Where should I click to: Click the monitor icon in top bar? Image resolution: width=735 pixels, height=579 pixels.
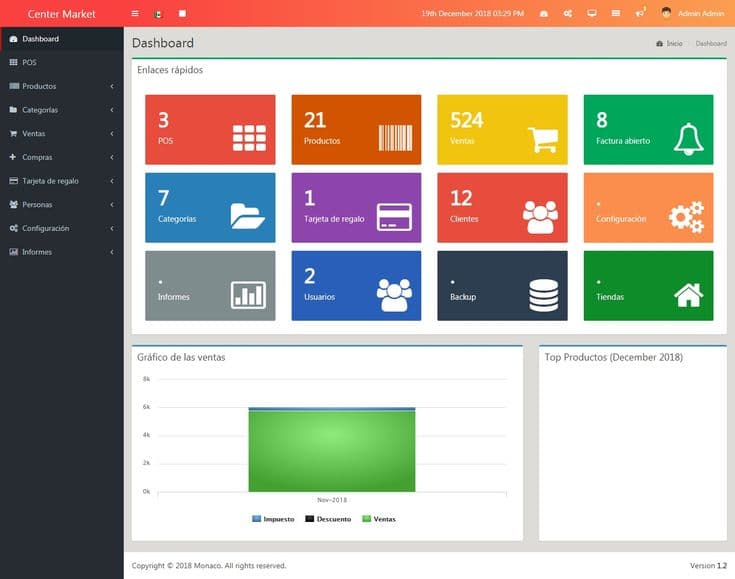[592, 14]
